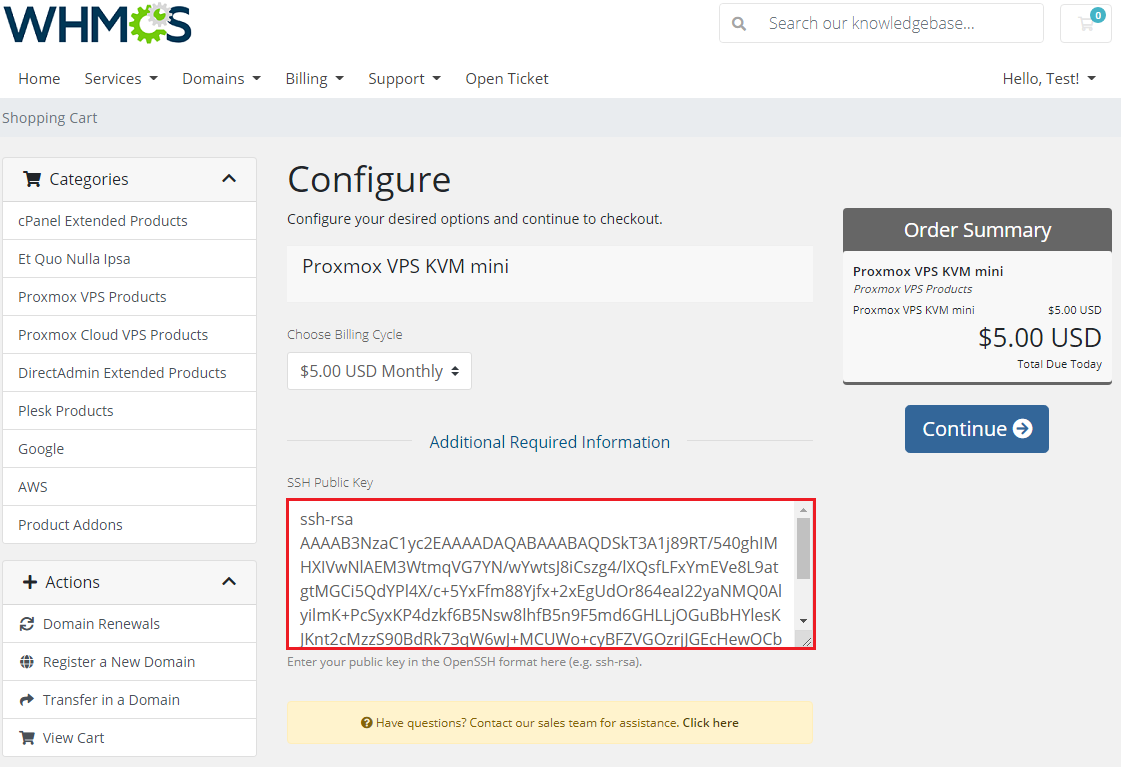Click the 'Total Due Today' label
The height and width of the screenshot is (767, 1121).
1060,364
